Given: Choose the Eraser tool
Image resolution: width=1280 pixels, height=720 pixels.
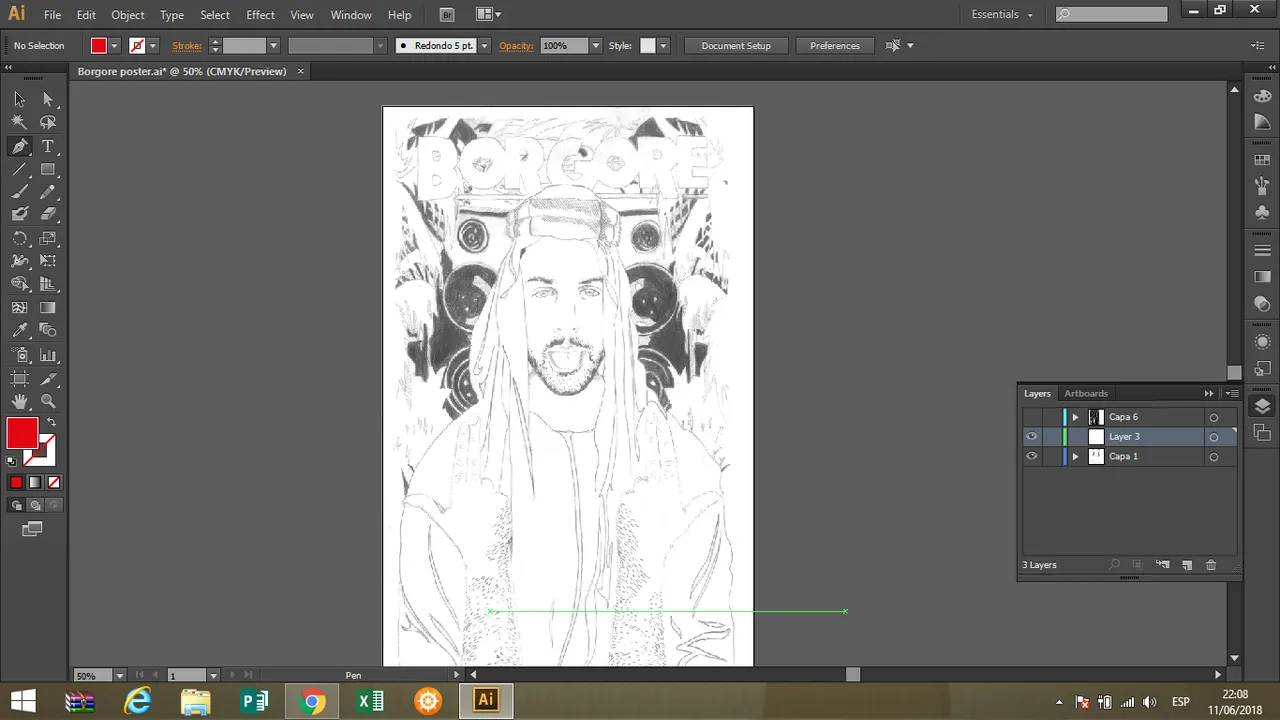Looking at the screenshot, I should click(47, 214).
